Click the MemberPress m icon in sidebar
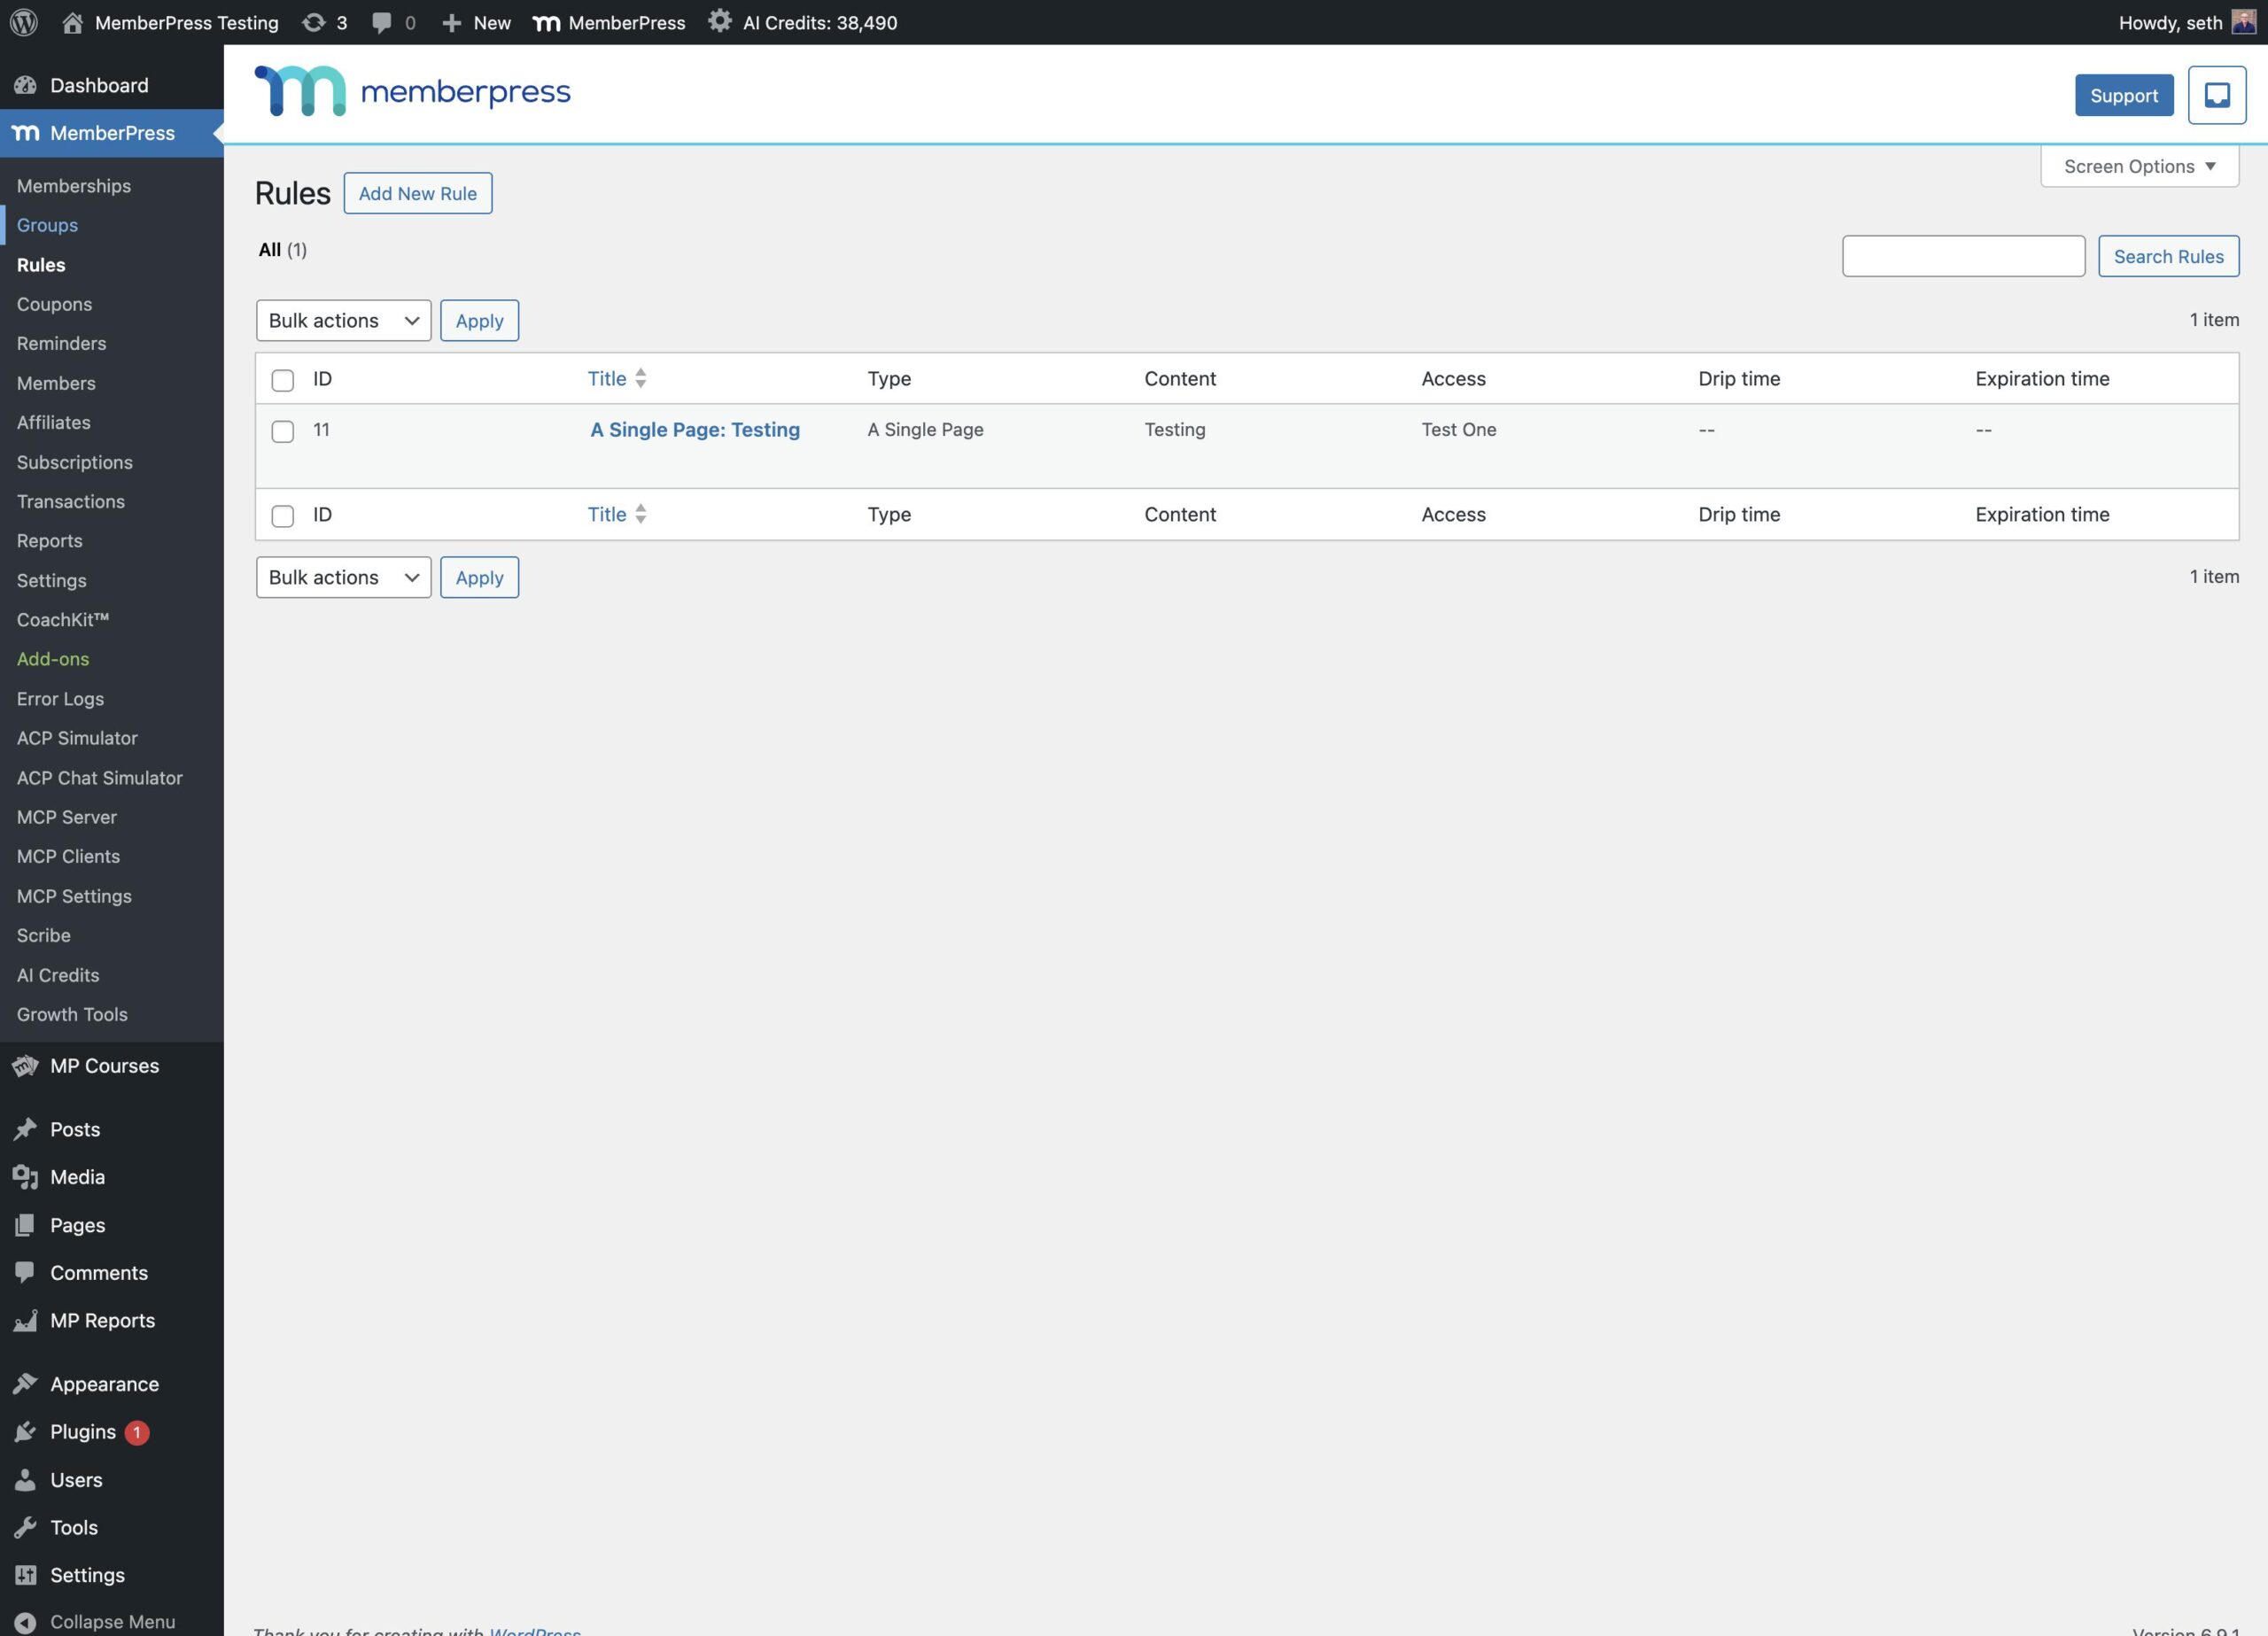 25,133
